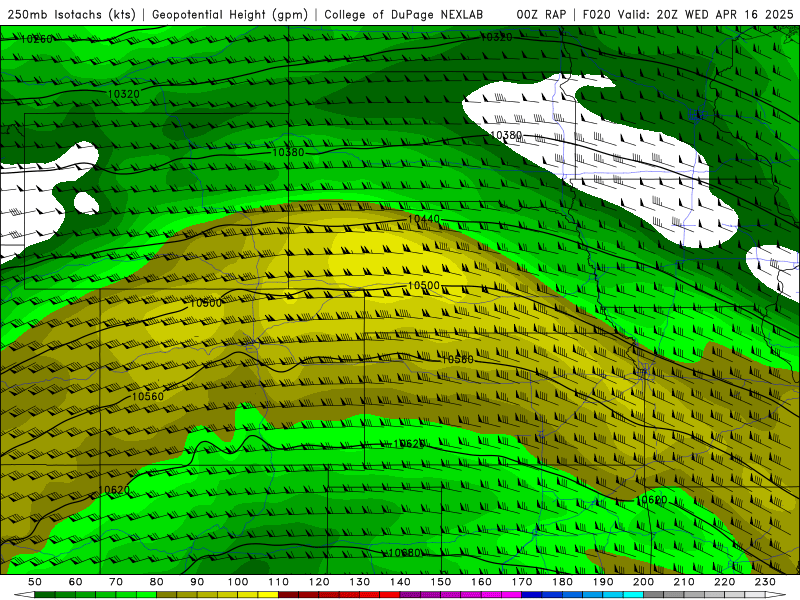Click the 10680 height contour label
The width and height of the screenshot is (800, 600).
404,553
